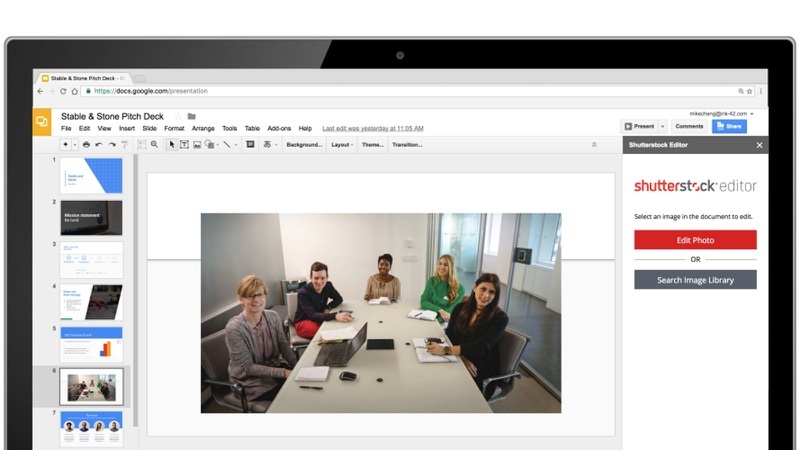800x450 pixels.
Task: Open the Comments button
Action: pyautogui.click(x=689, y=126)
